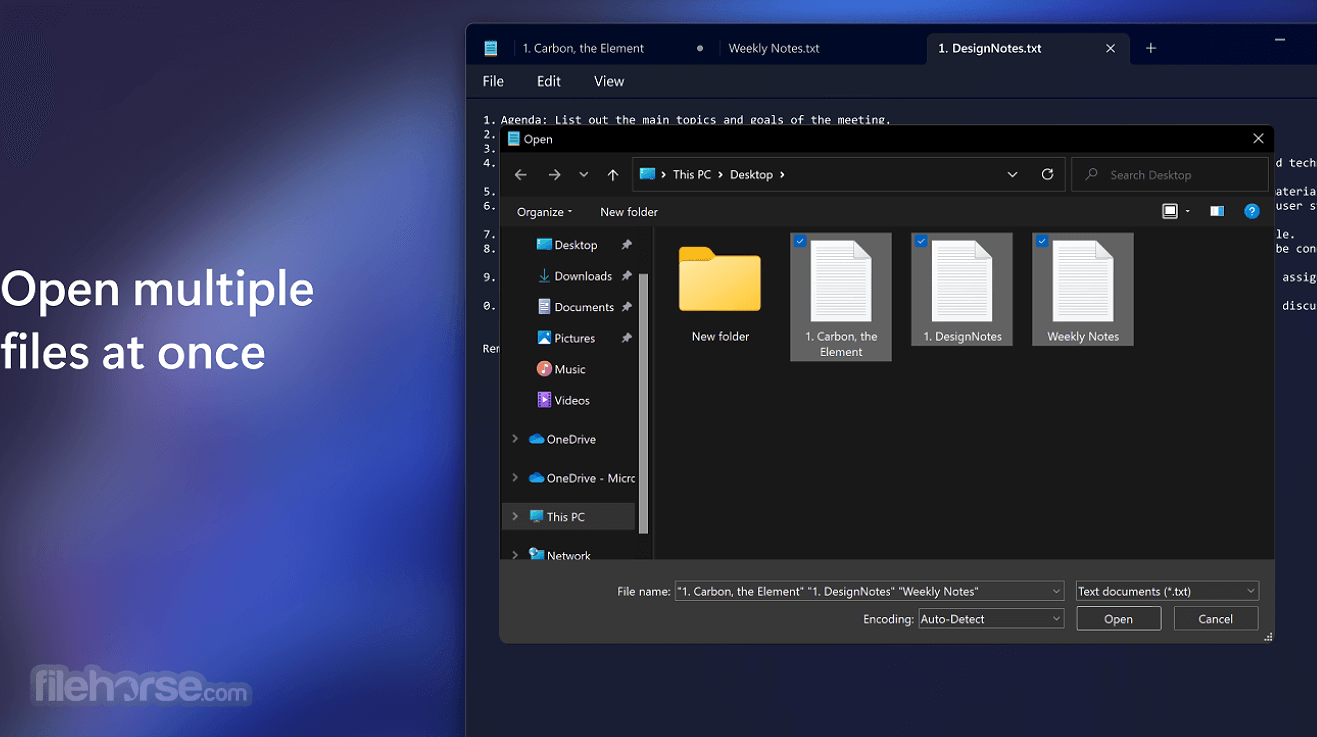Open help using the blue question mark icon
This screenshot has height=737, width=1317.
coord(1251,212)
